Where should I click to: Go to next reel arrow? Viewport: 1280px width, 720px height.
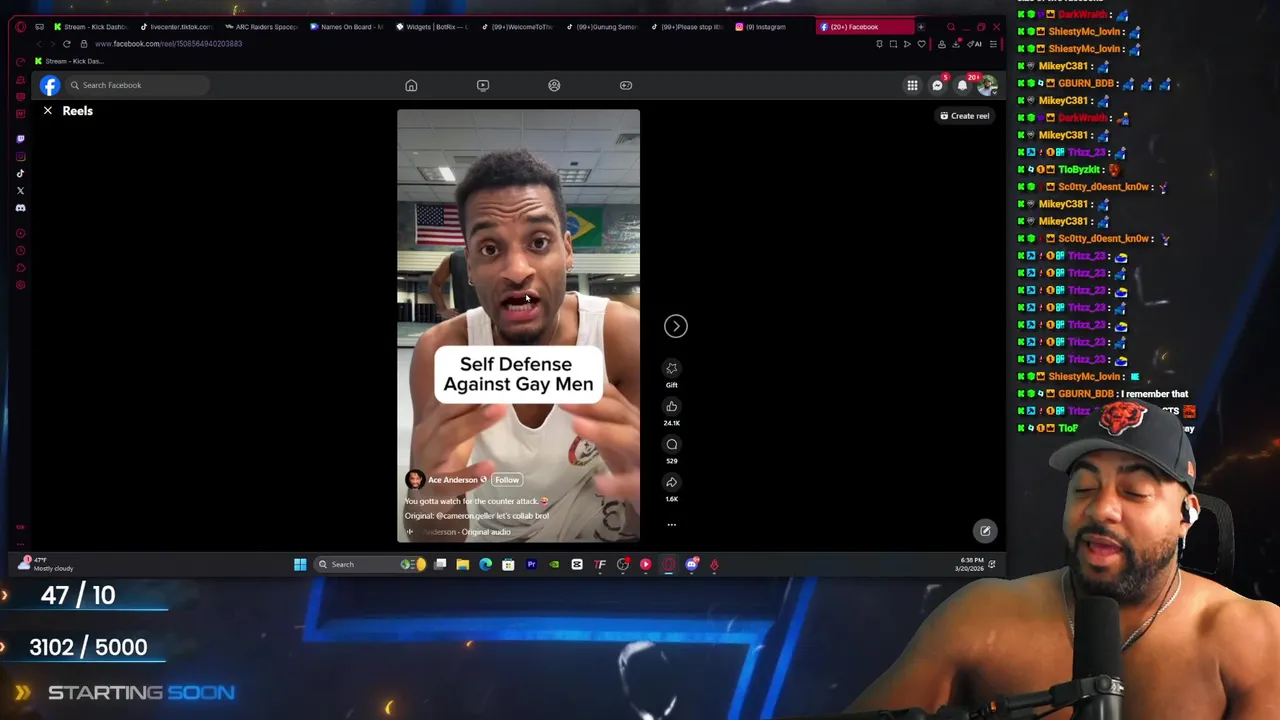tap(676, 326)
